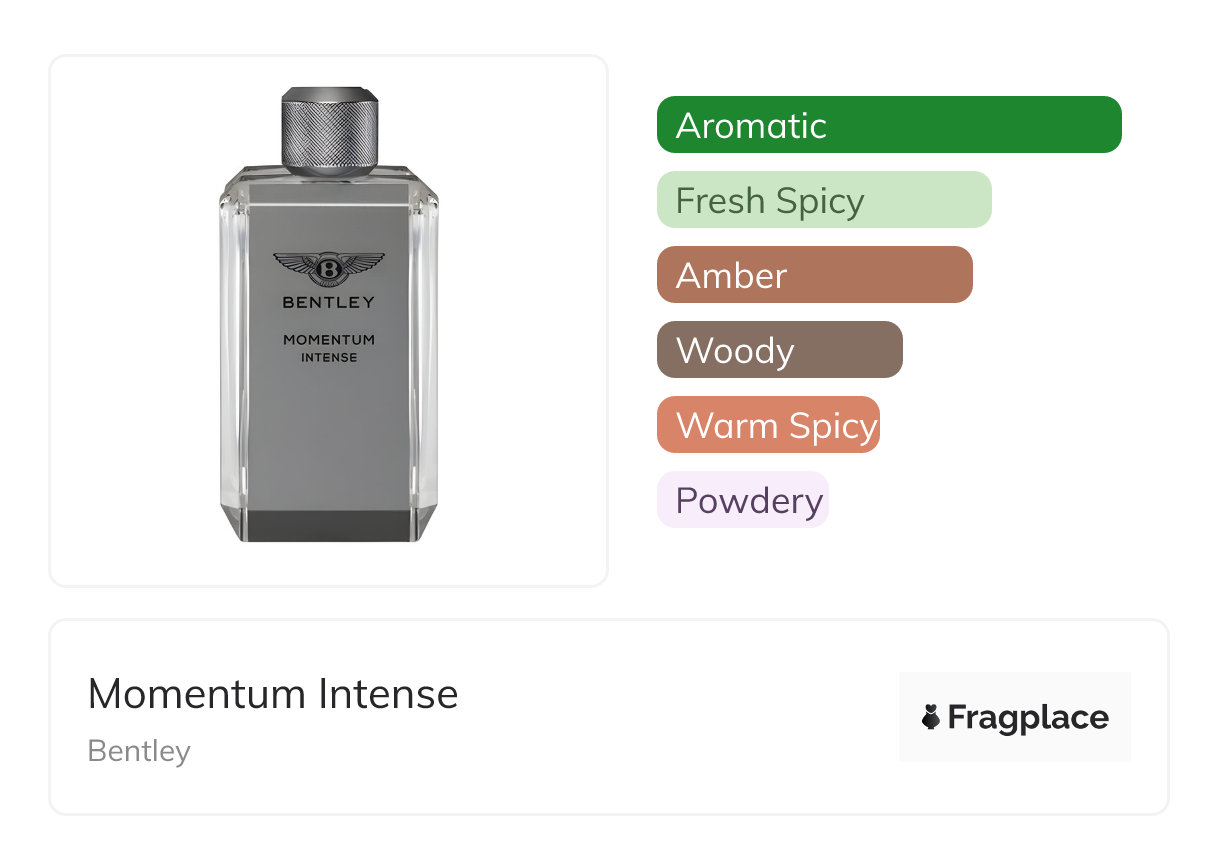The width and height of the screenshot is (1218, 864).
Task: Open the Momentum Intense title link
Action: click(273, 694)
